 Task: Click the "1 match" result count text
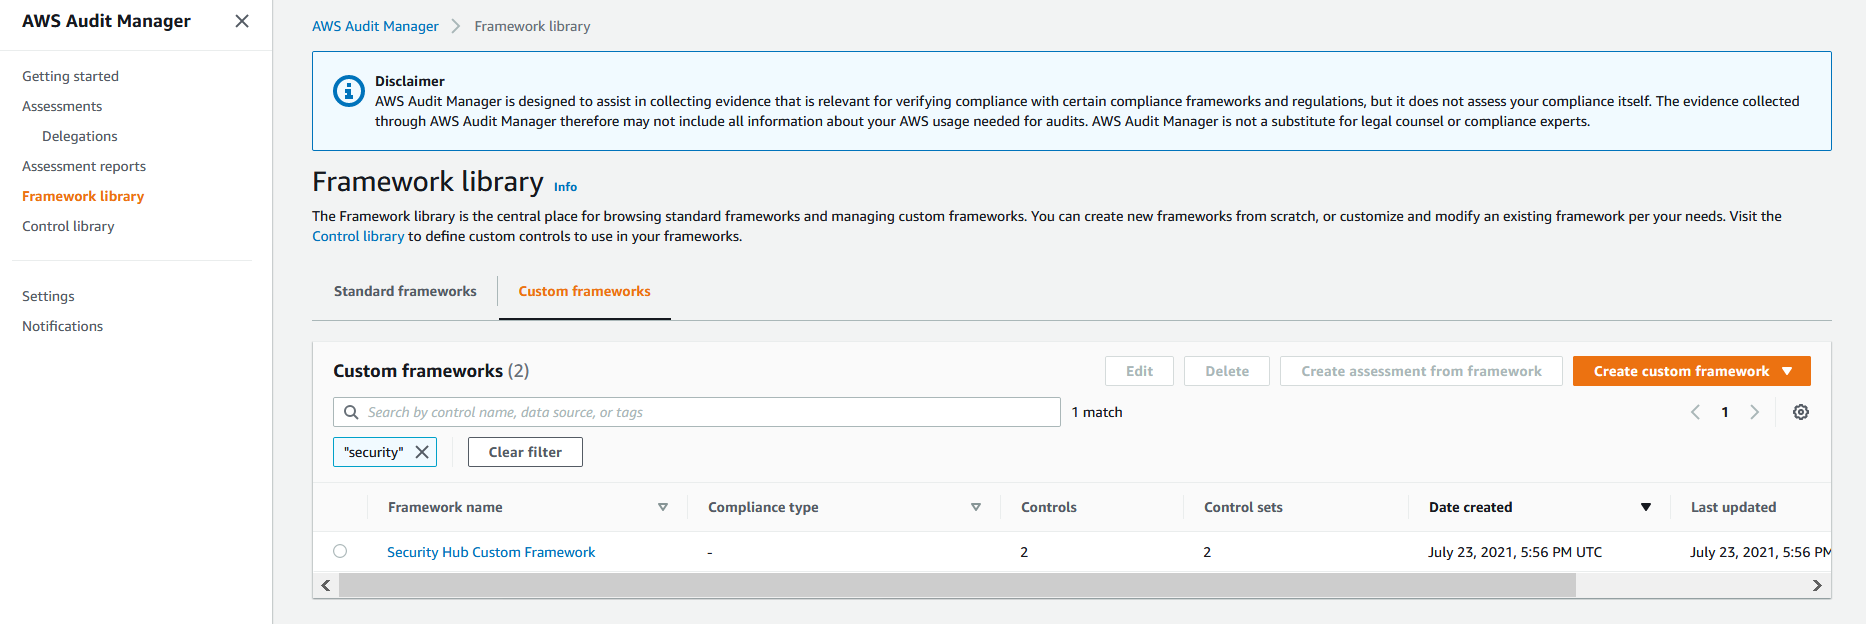coord(1097,412)
